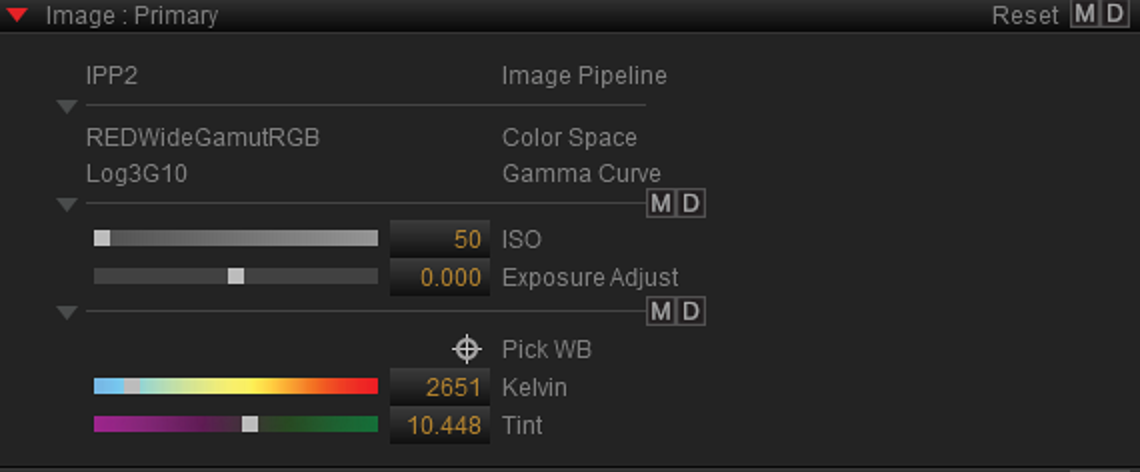
Task: Collapse the section below the IPP2 pipeline row
Action: pos(67,107)
